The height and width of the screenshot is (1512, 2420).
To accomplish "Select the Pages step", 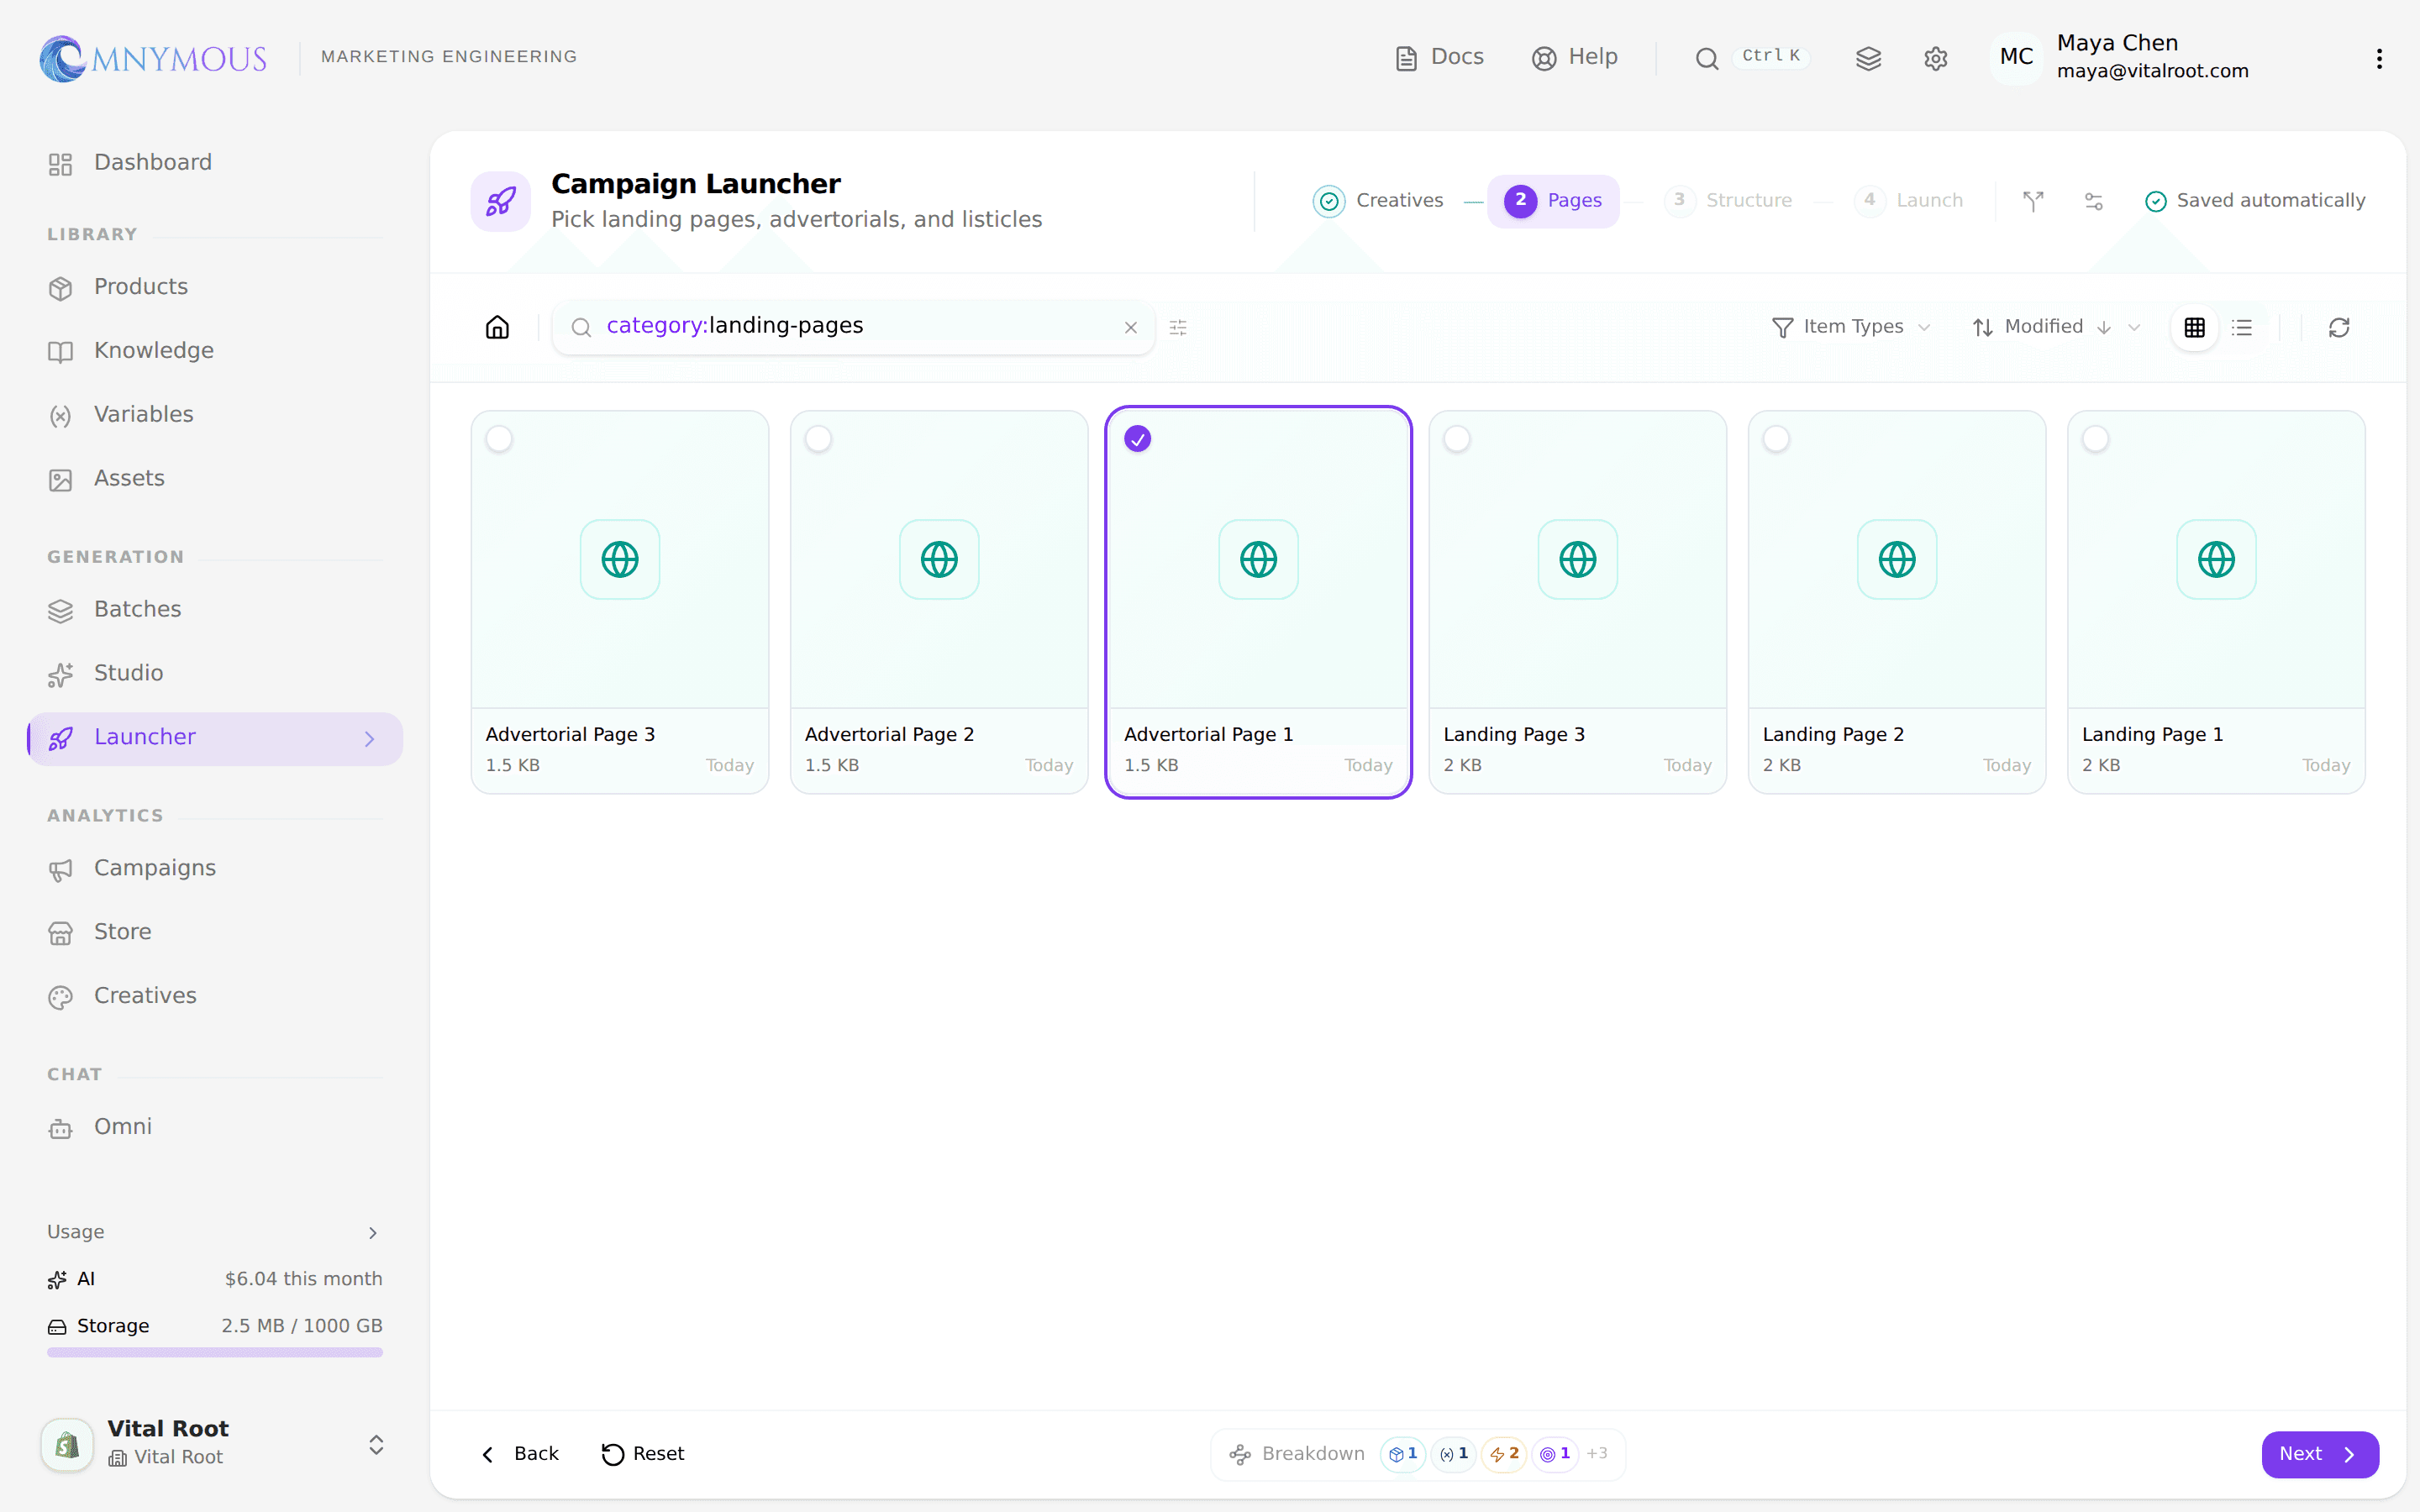I will [1553, 201].
